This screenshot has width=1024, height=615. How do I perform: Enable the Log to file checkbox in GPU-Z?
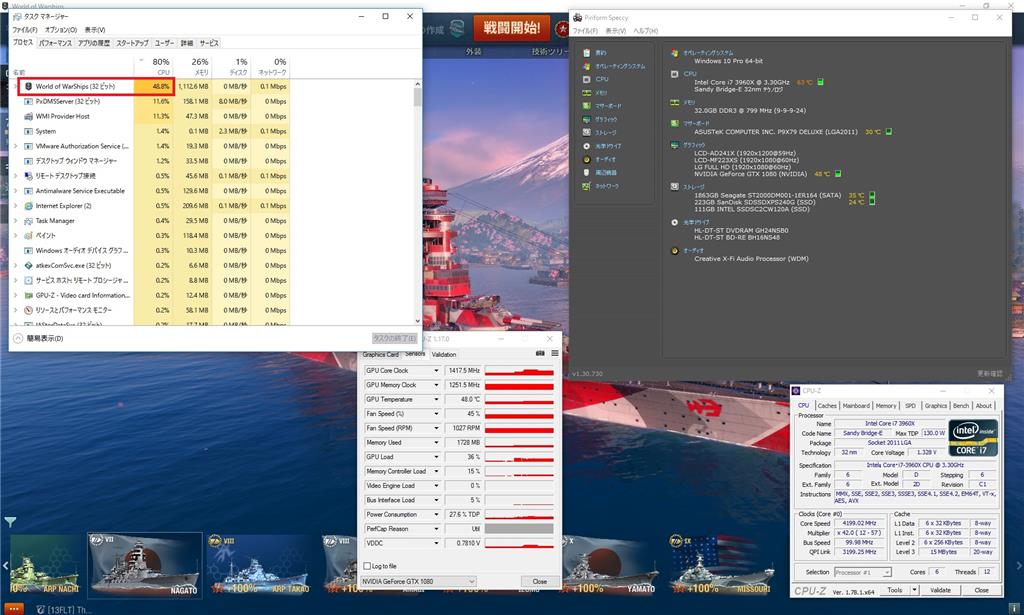pos(366,566)
